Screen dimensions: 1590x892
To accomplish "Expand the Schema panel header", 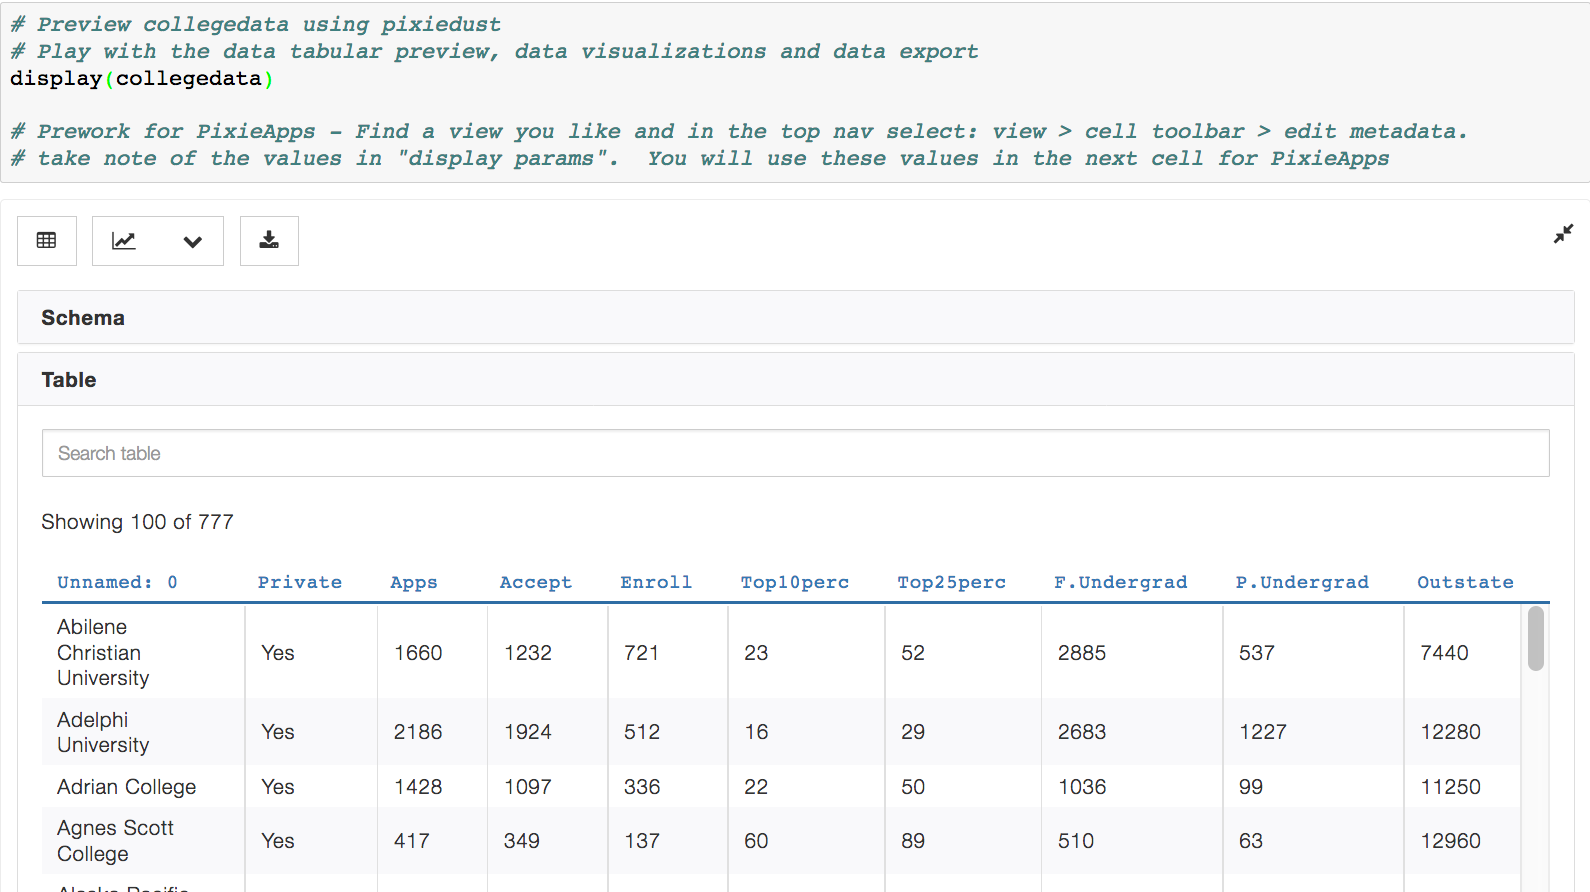I will click(x=795, y=318).
